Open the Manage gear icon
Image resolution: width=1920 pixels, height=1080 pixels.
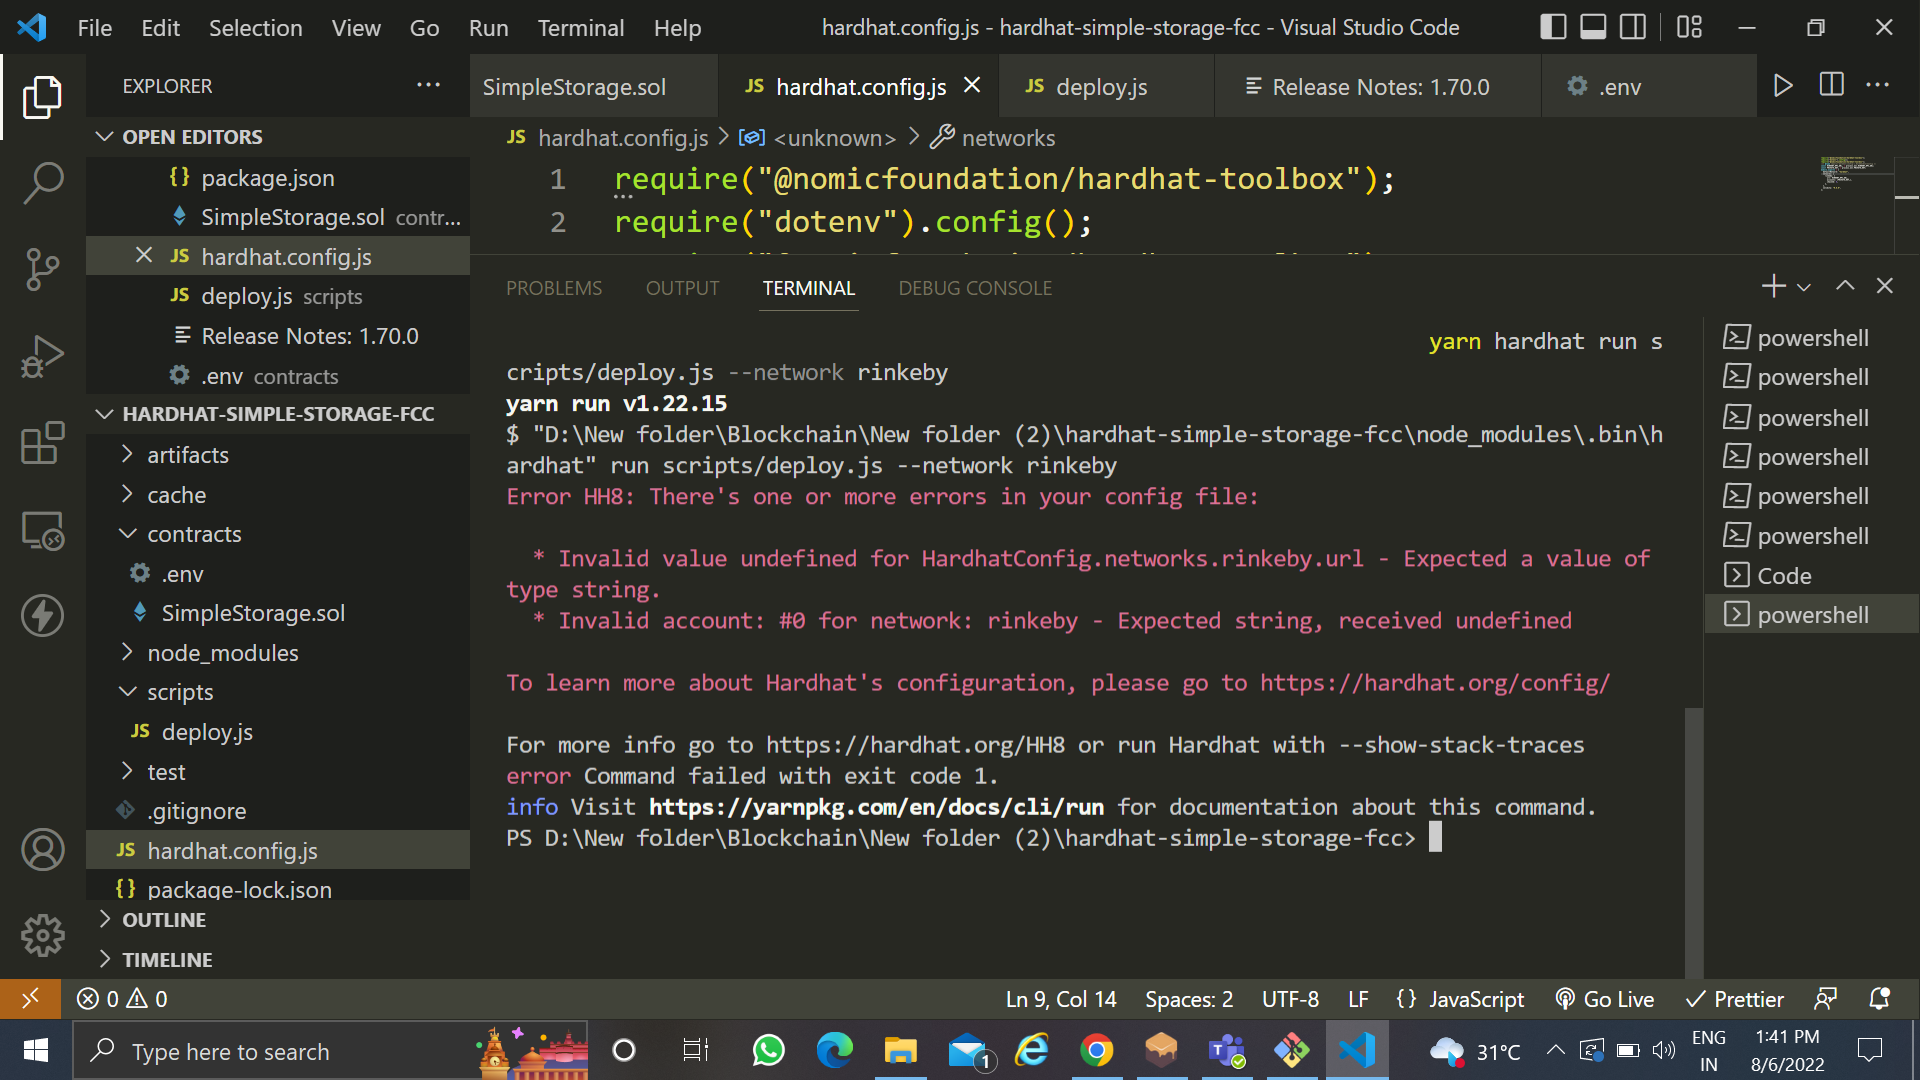[42, 936]
